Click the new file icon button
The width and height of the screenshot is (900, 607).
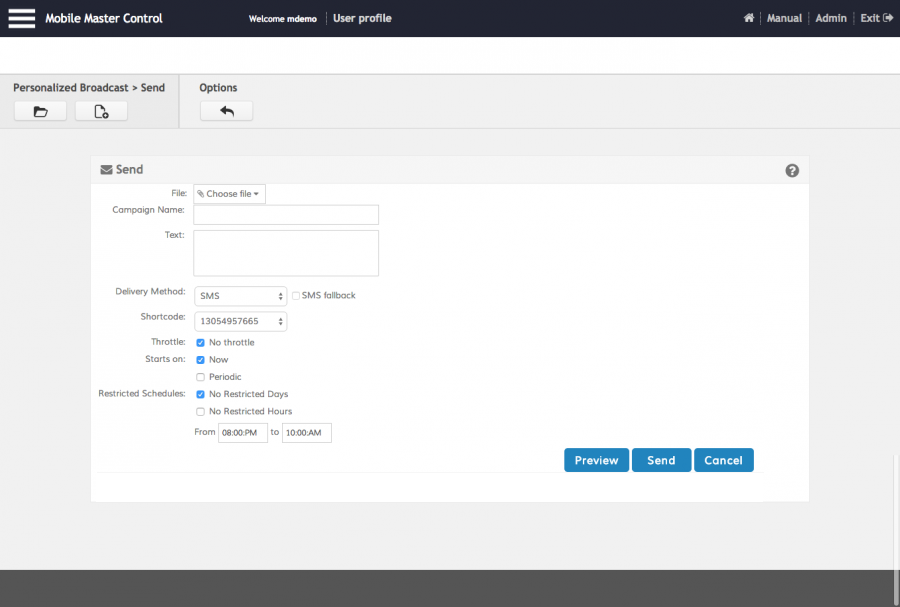point(101,111)
